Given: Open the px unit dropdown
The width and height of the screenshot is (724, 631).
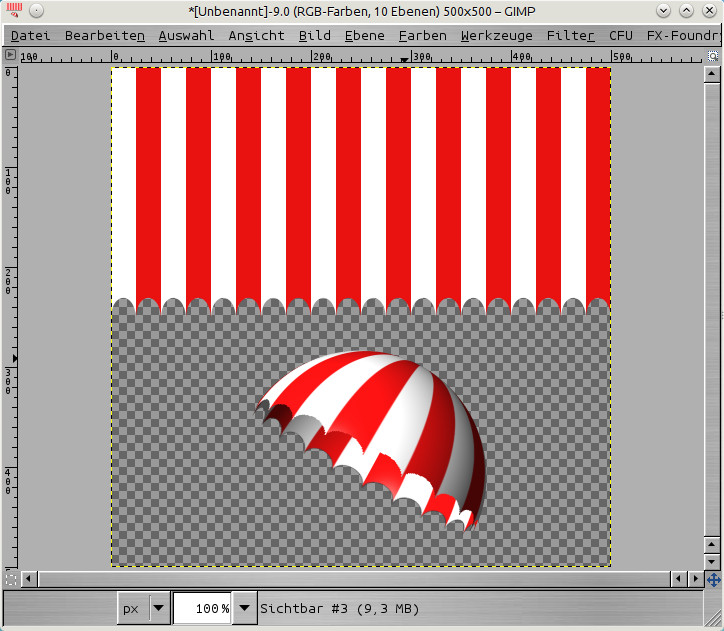Looking at the screenshot, I should tap(145, 608).
